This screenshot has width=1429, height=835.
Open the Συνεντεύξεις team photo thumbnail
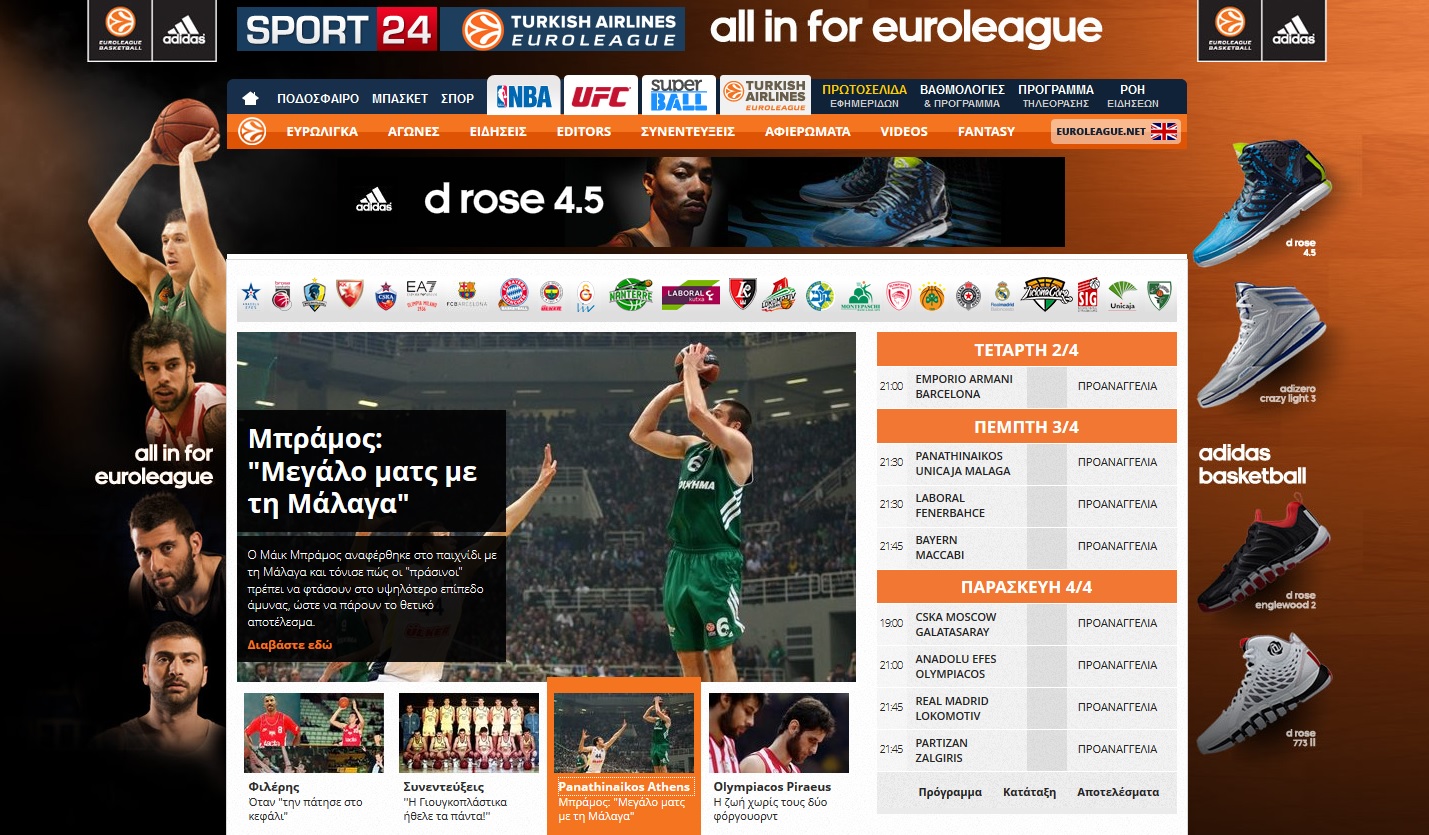pos(469,733)
